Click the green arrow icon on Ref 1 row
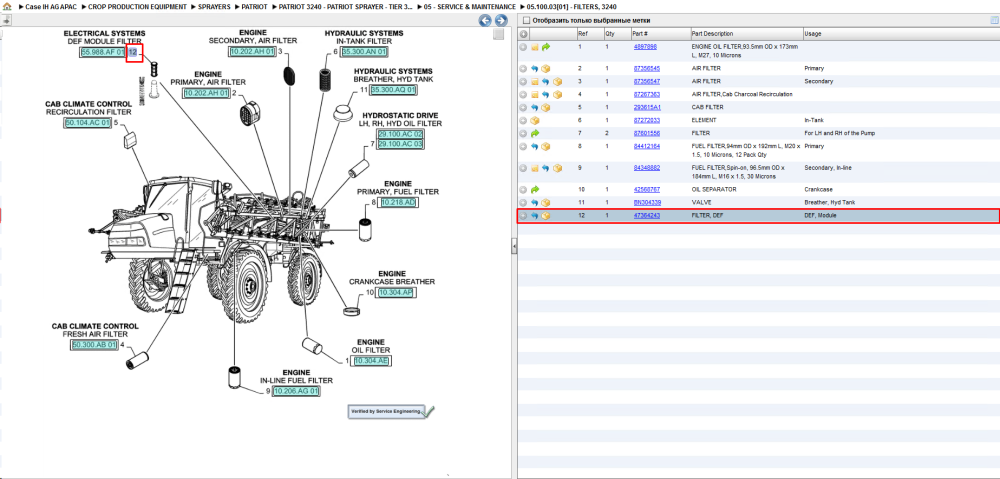 point(545,47)
